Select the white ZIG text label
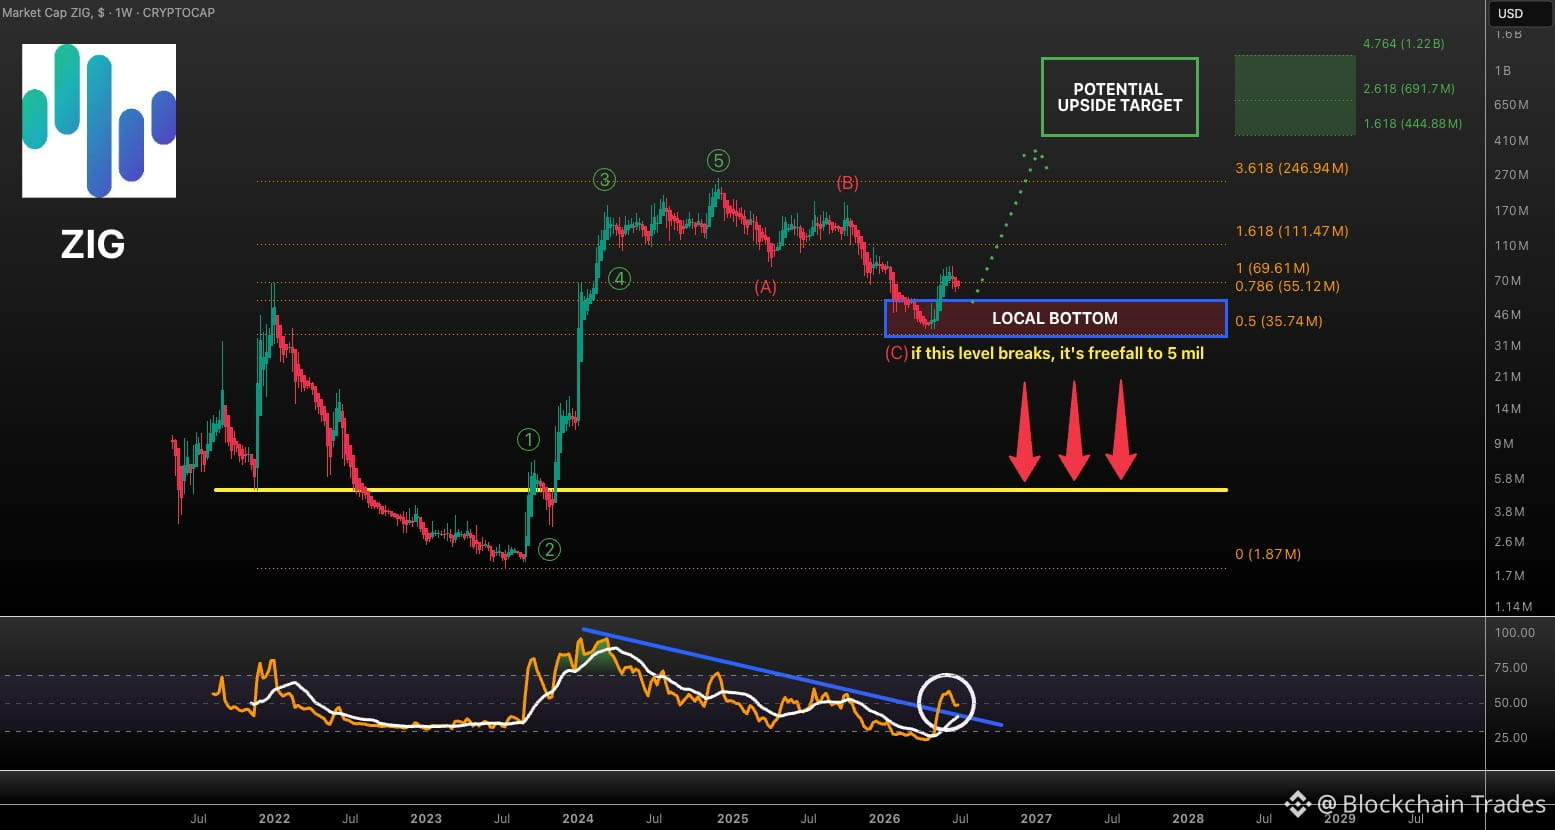Viewport: 1555px width, 830px height. coord(93,244)
